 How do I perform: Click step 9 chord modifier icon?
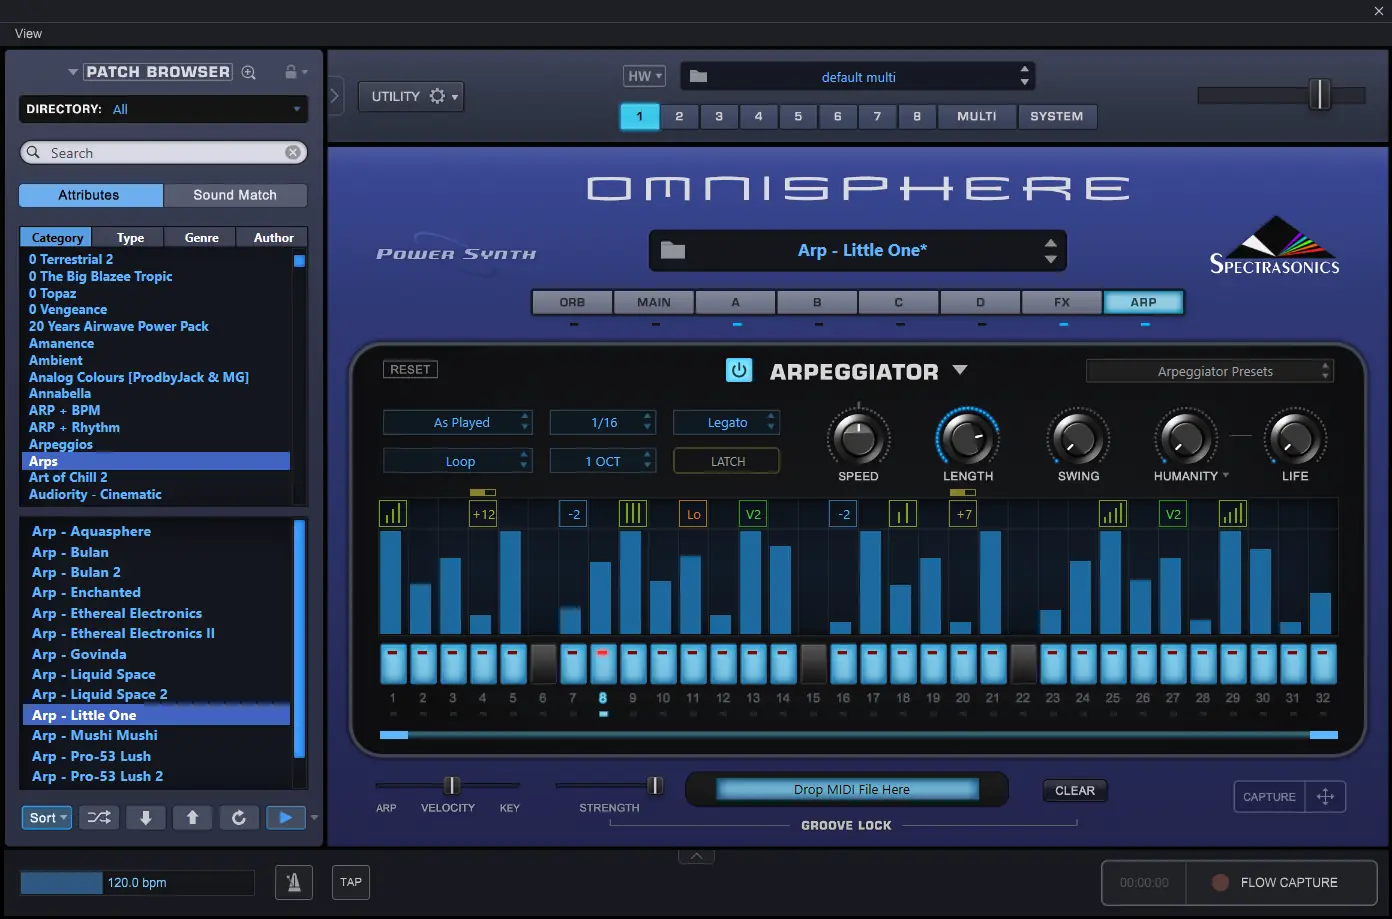click(x=633, y=514)
